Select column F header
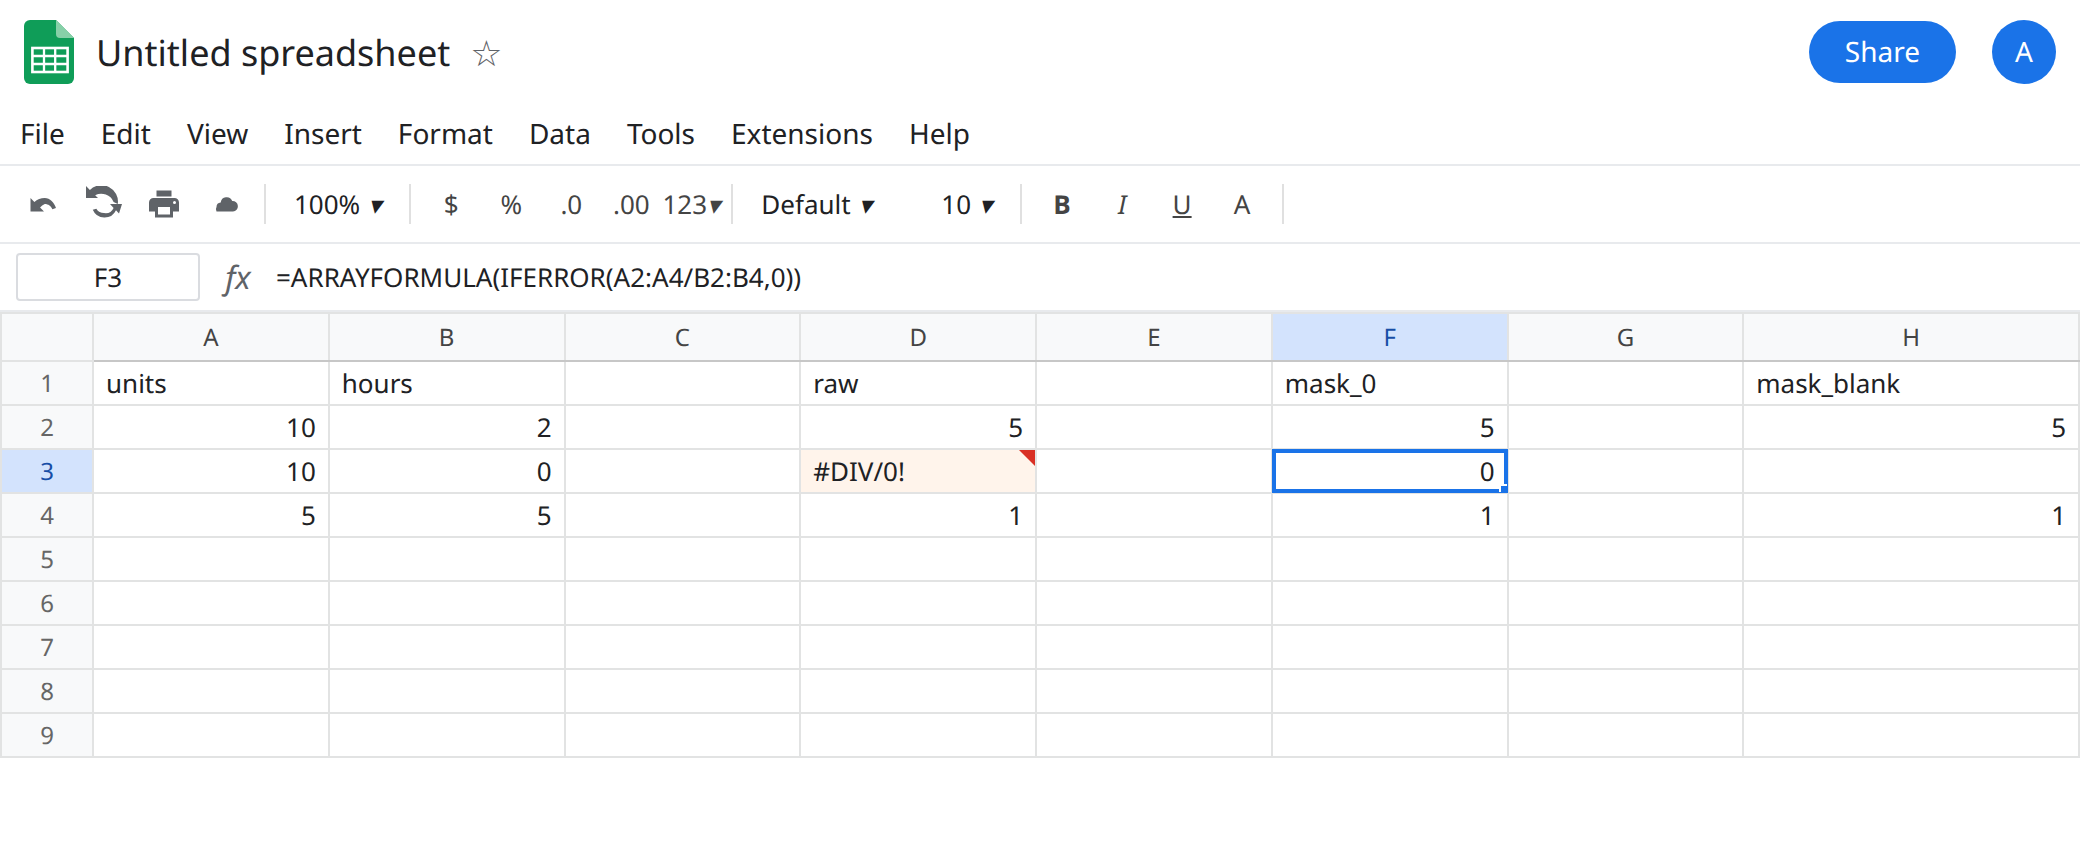 point(1390,337)
